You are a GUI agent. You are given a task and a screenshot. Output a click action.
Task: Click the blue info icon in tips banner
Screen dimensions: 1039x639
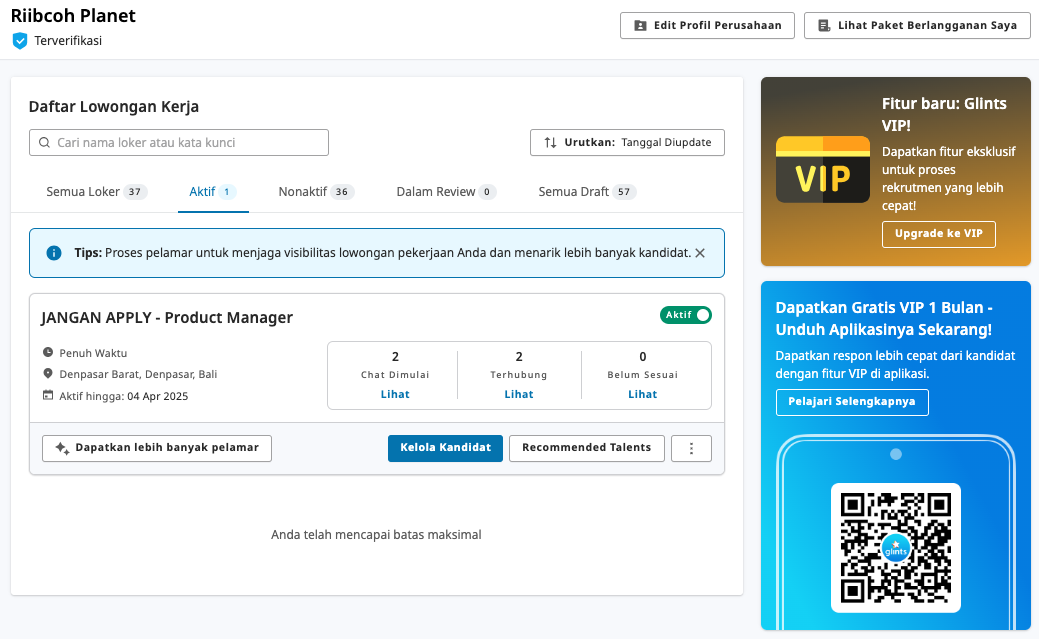pos(54,253)
